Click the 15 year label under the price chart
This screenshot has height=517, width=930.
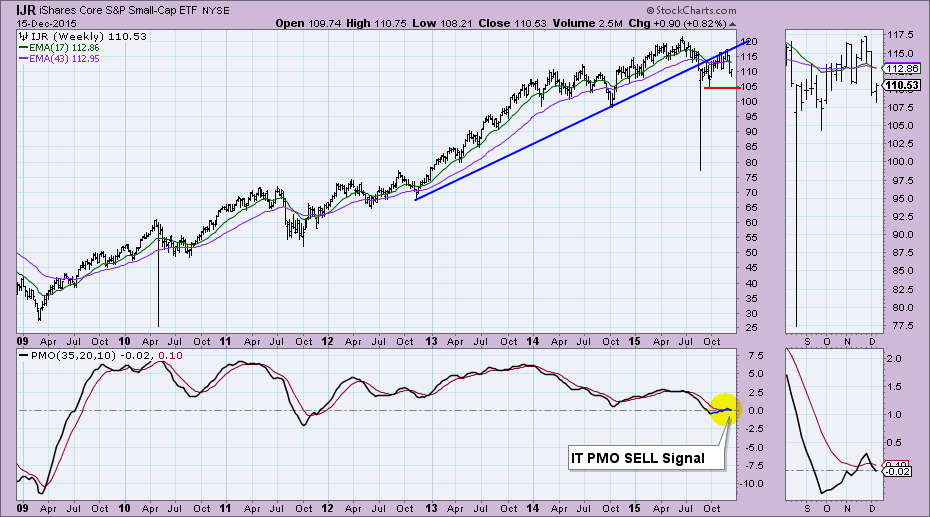635,342
